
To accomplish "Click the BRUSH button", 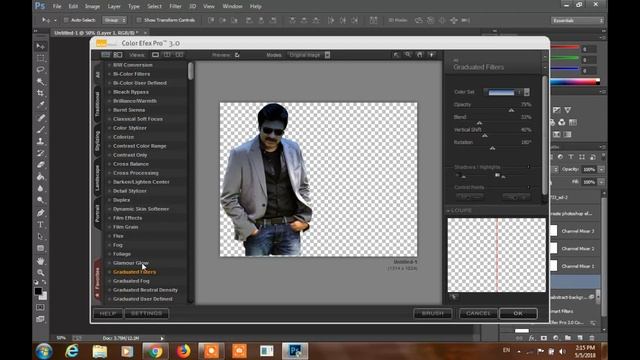I will pos(433,313).
